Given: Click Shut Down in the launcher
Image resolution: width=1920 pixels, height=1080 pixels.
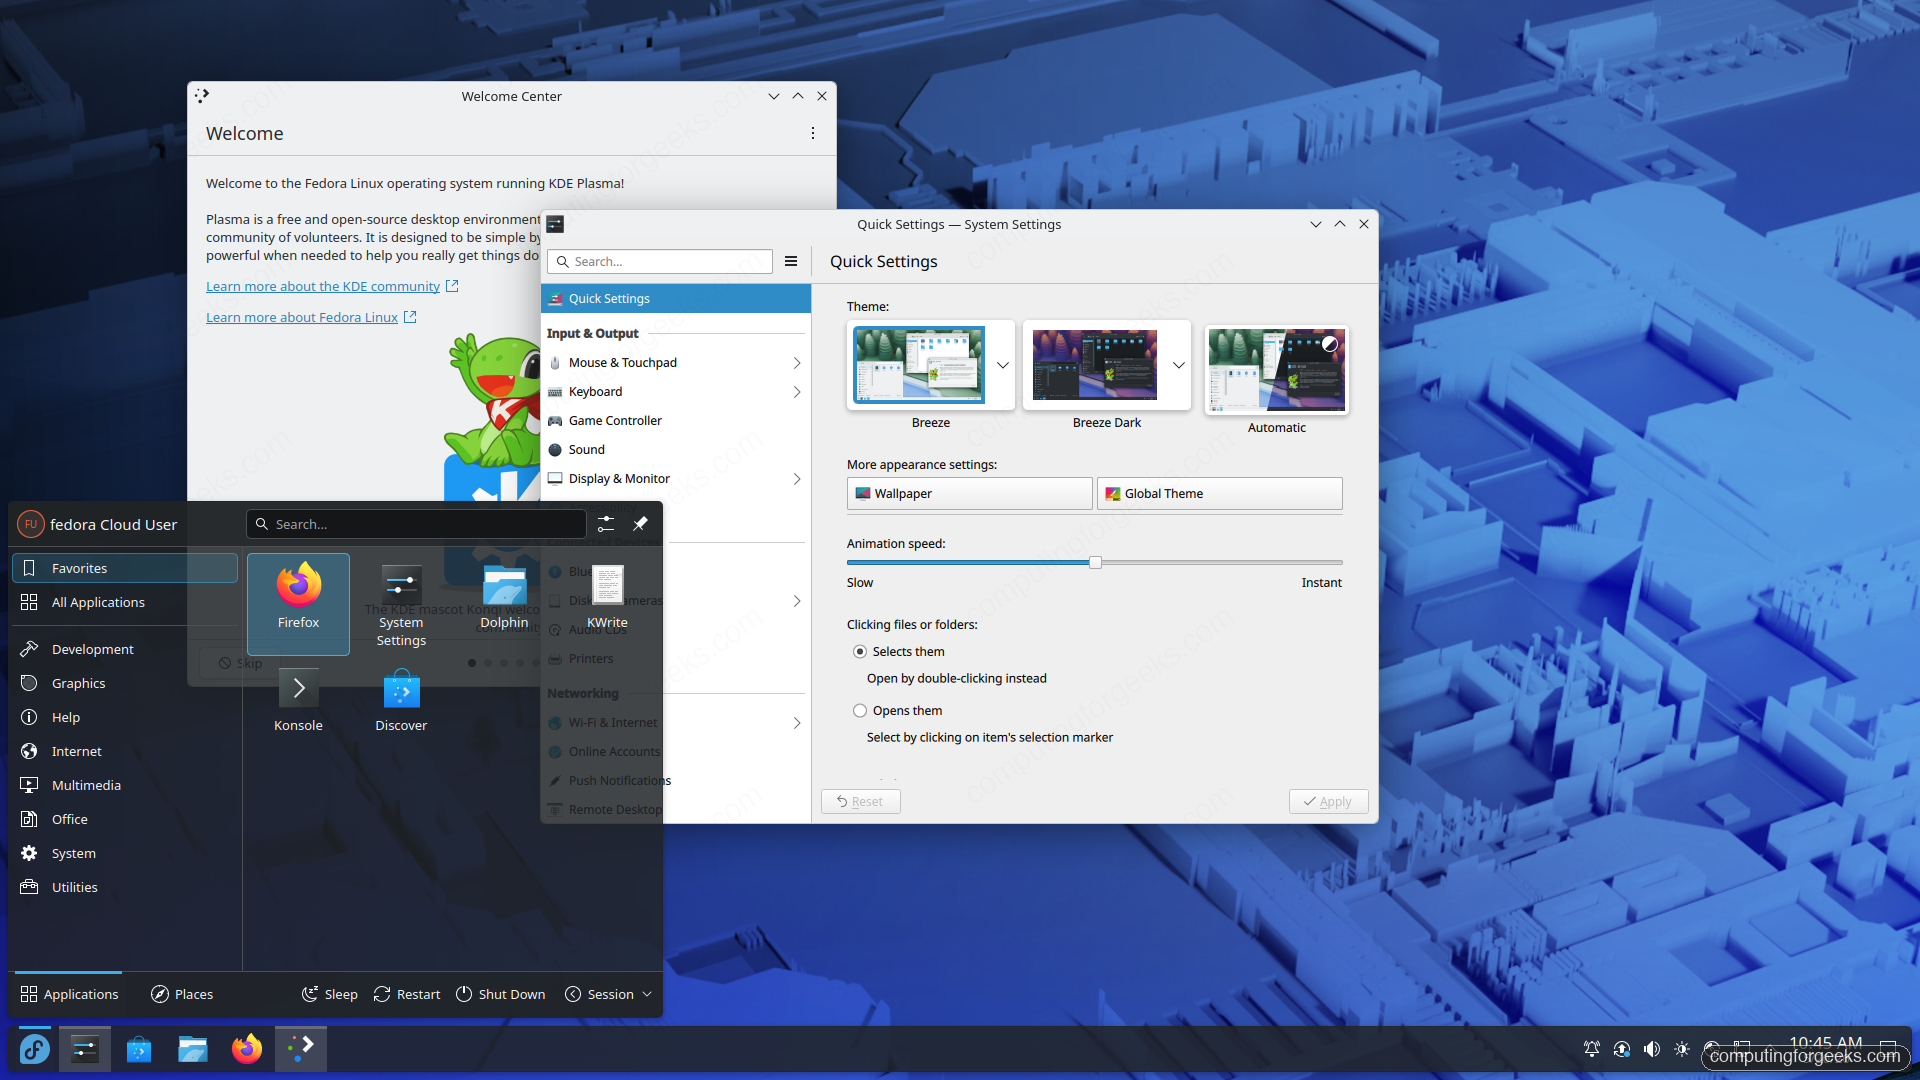Looking at the screenshot, I should tap(501, 994).
